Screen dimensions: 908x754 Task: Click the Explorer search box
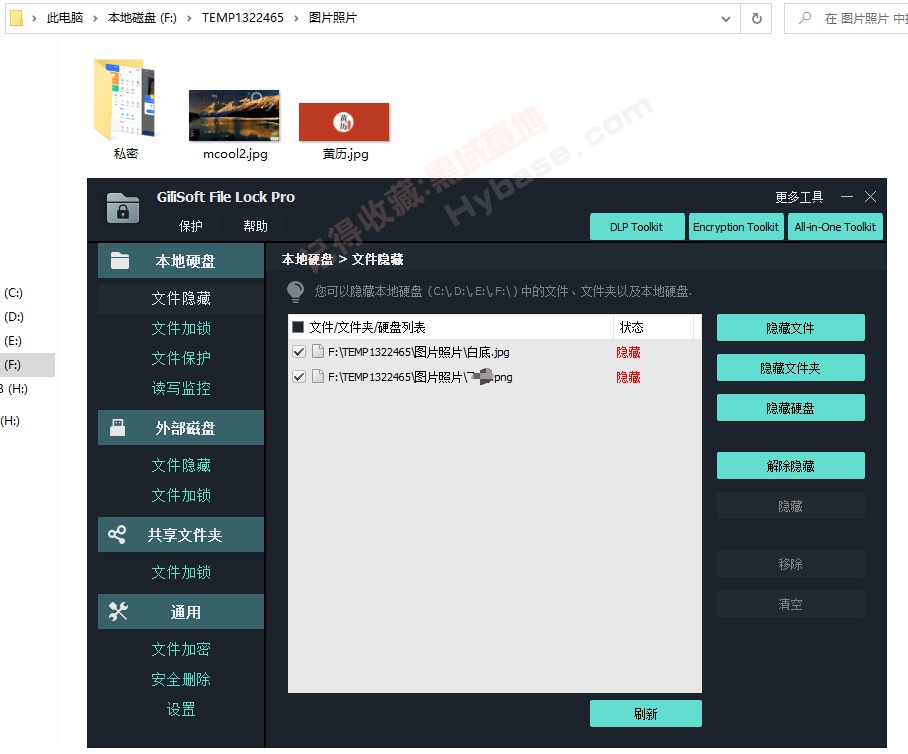click(x=848, y=19)
